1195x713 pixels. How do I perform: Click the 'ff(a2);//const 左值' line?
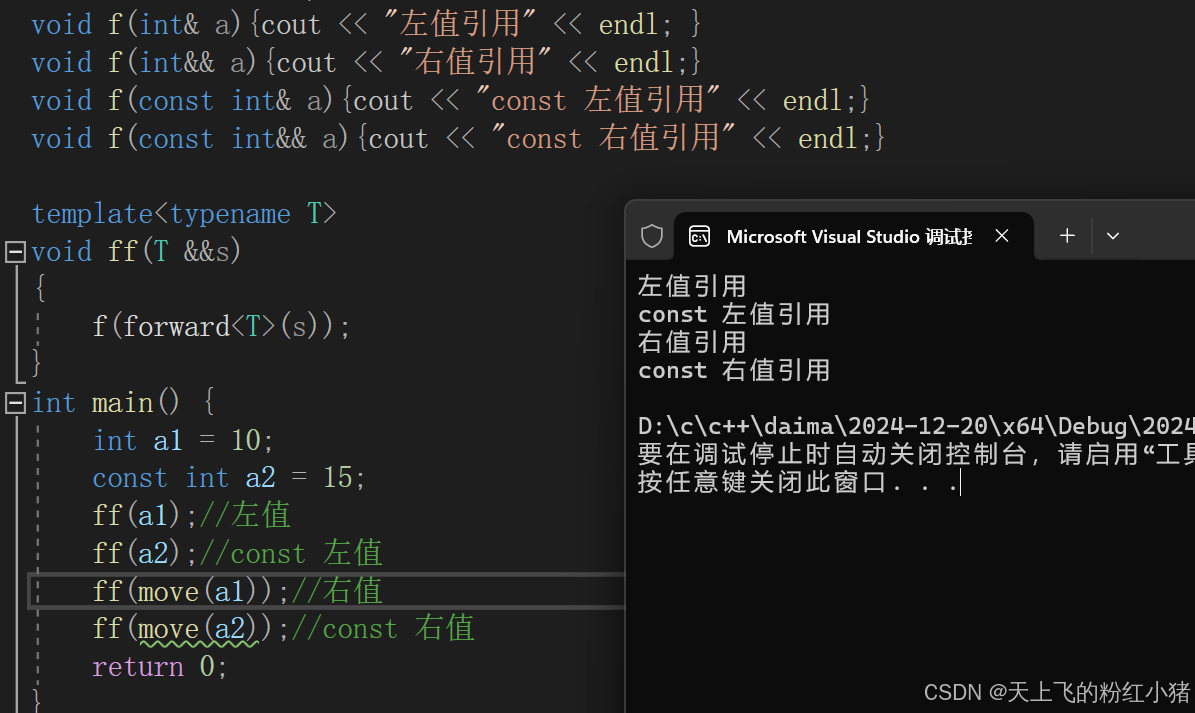[x=238, y=554]
